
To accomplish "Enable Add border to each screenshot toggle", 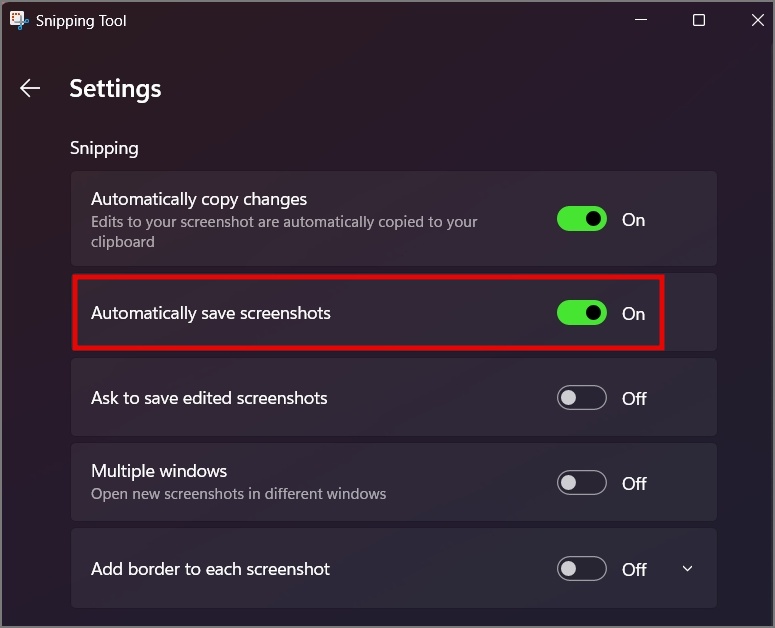I will click(582, 569).
